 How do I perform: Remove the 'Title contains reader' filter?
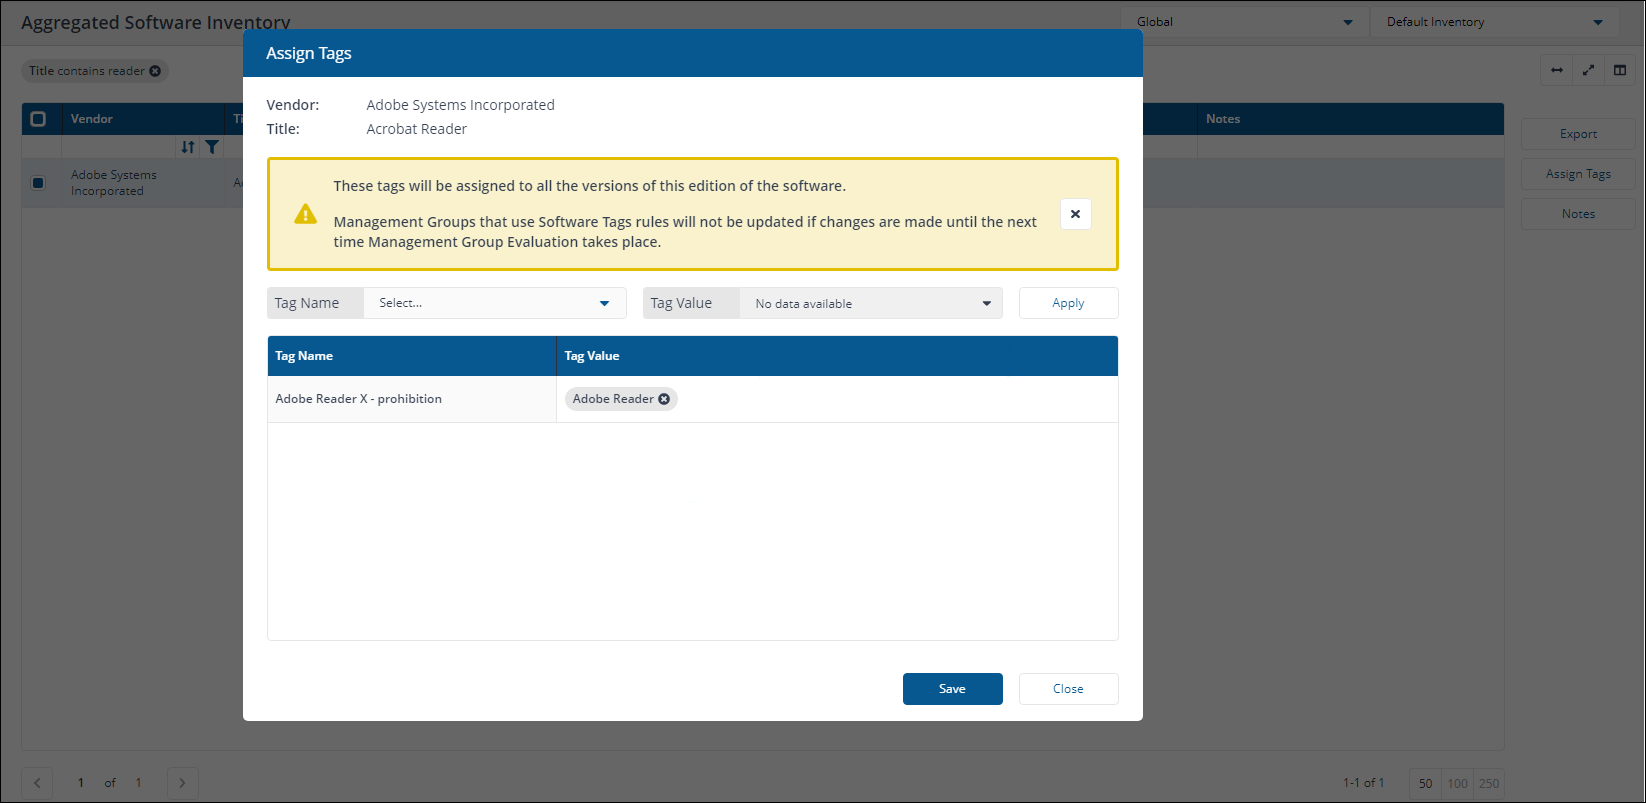(x=155, y=71)
